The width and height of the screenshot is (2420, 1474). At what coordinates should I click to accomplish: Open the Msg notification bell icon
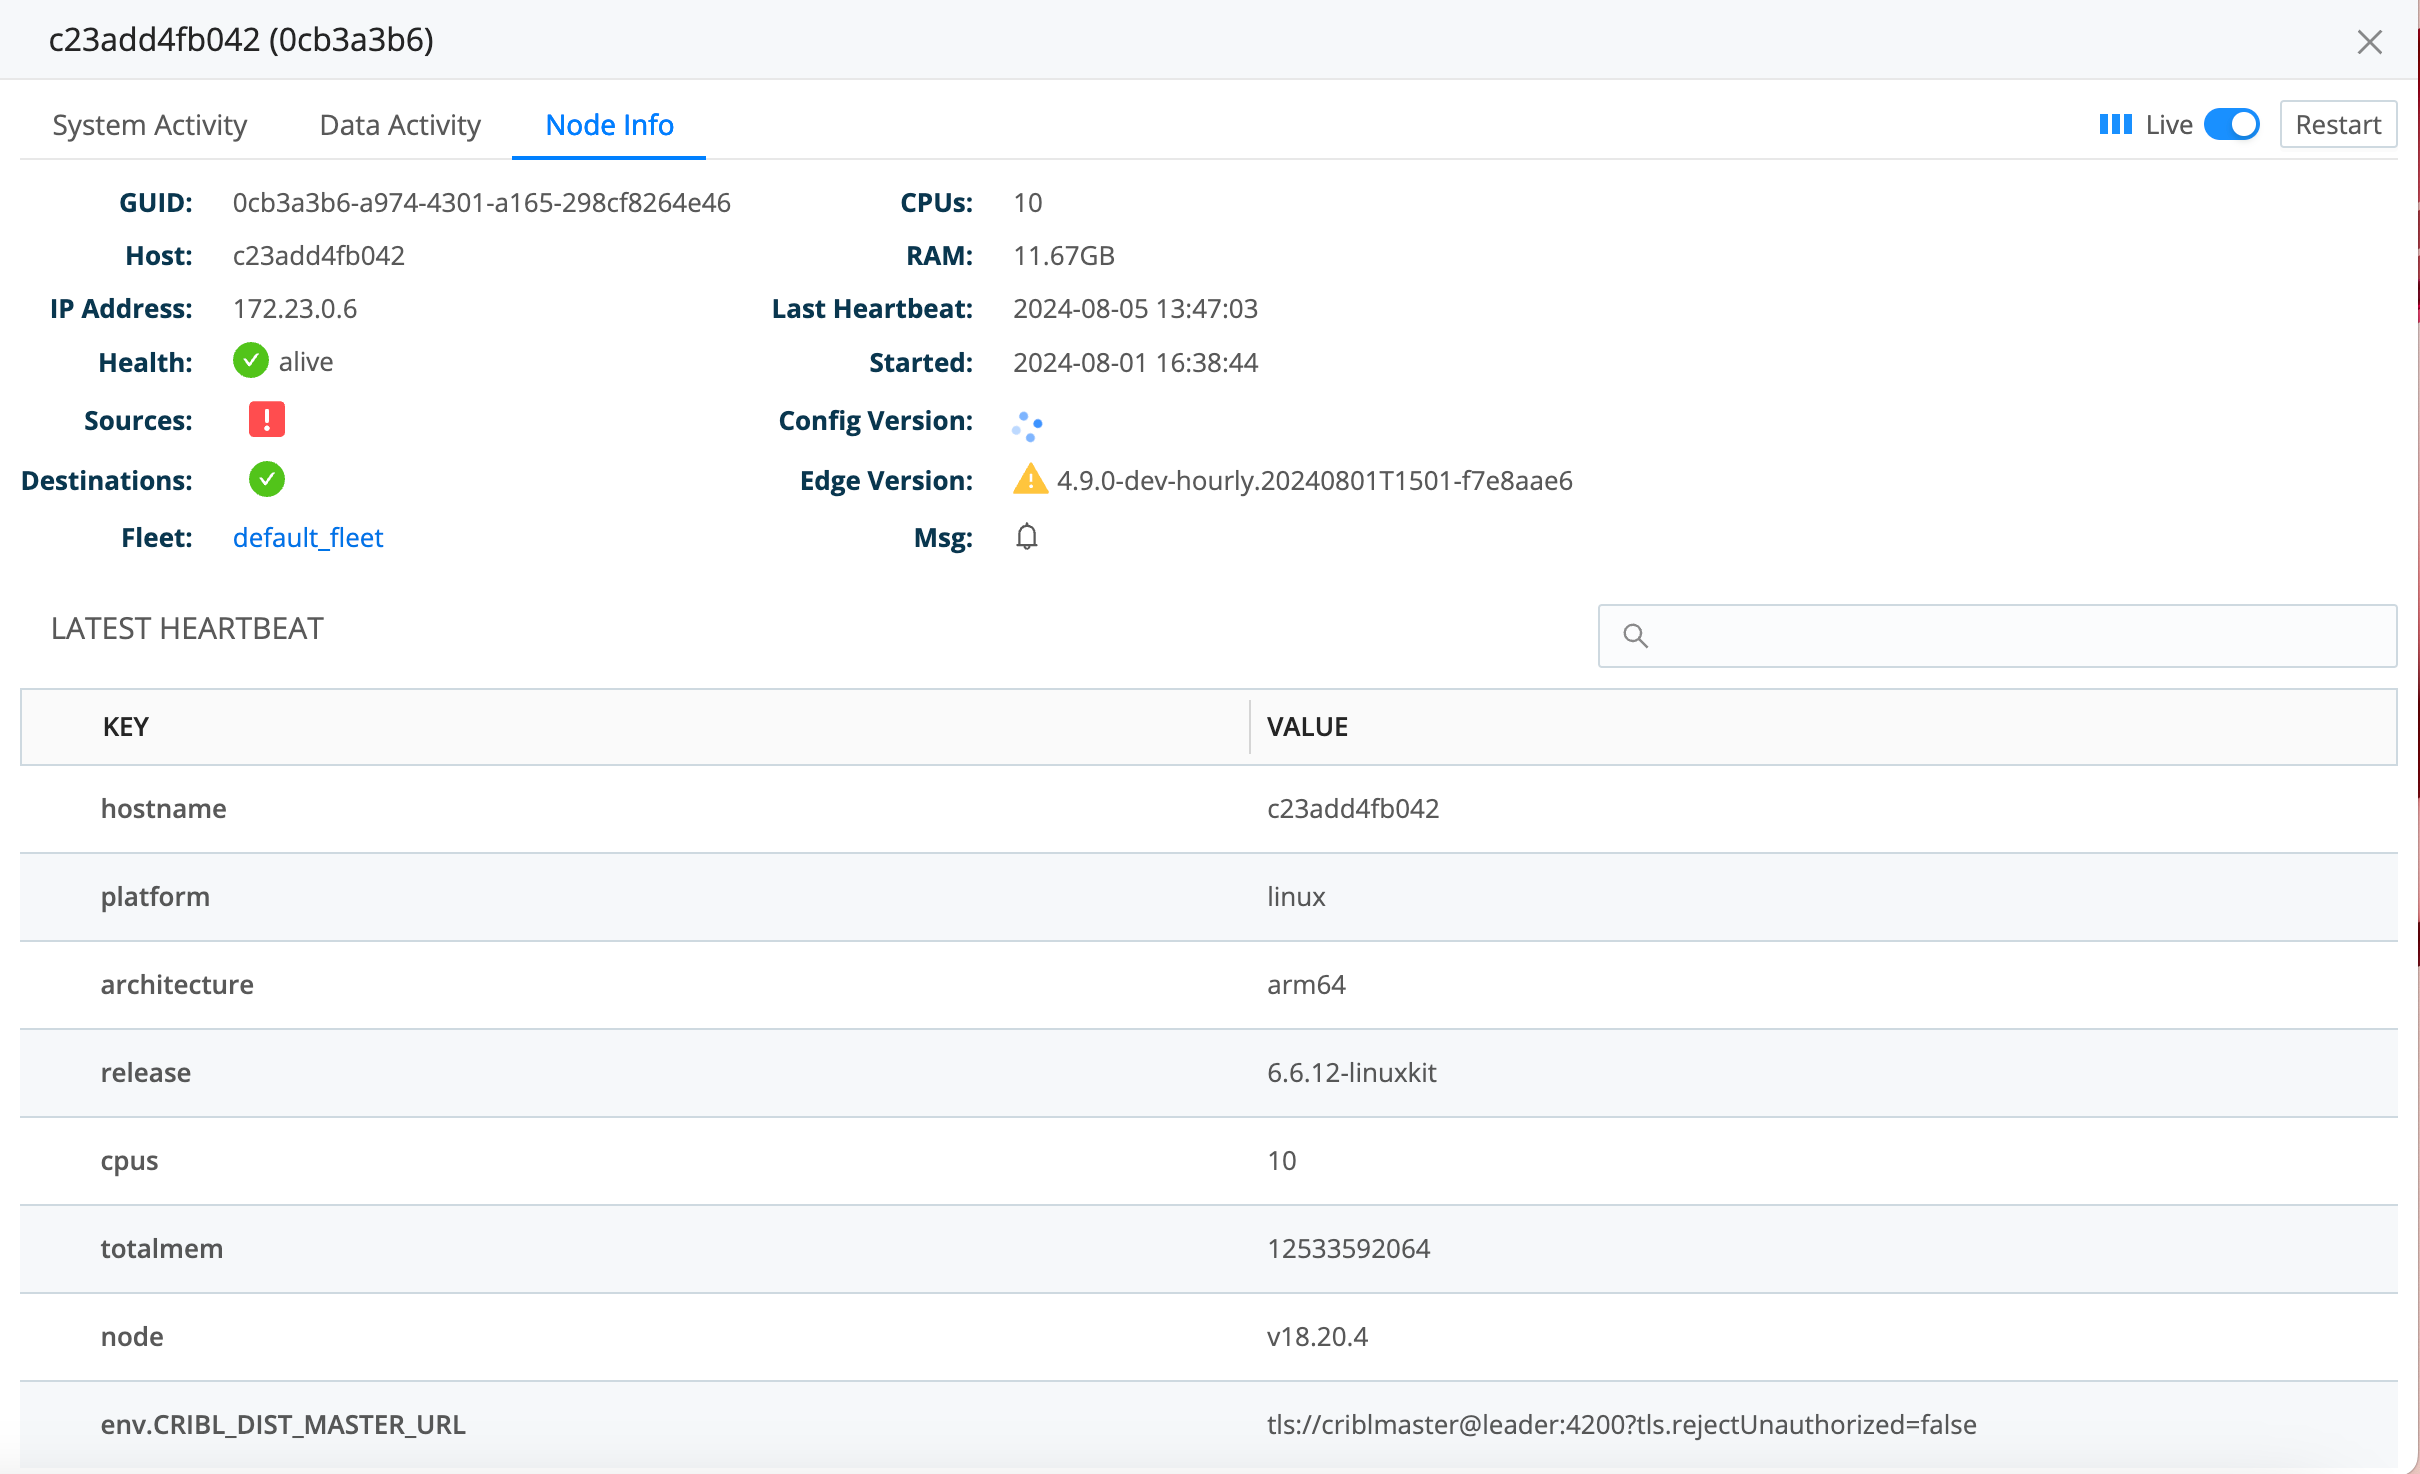(1026, 537)
